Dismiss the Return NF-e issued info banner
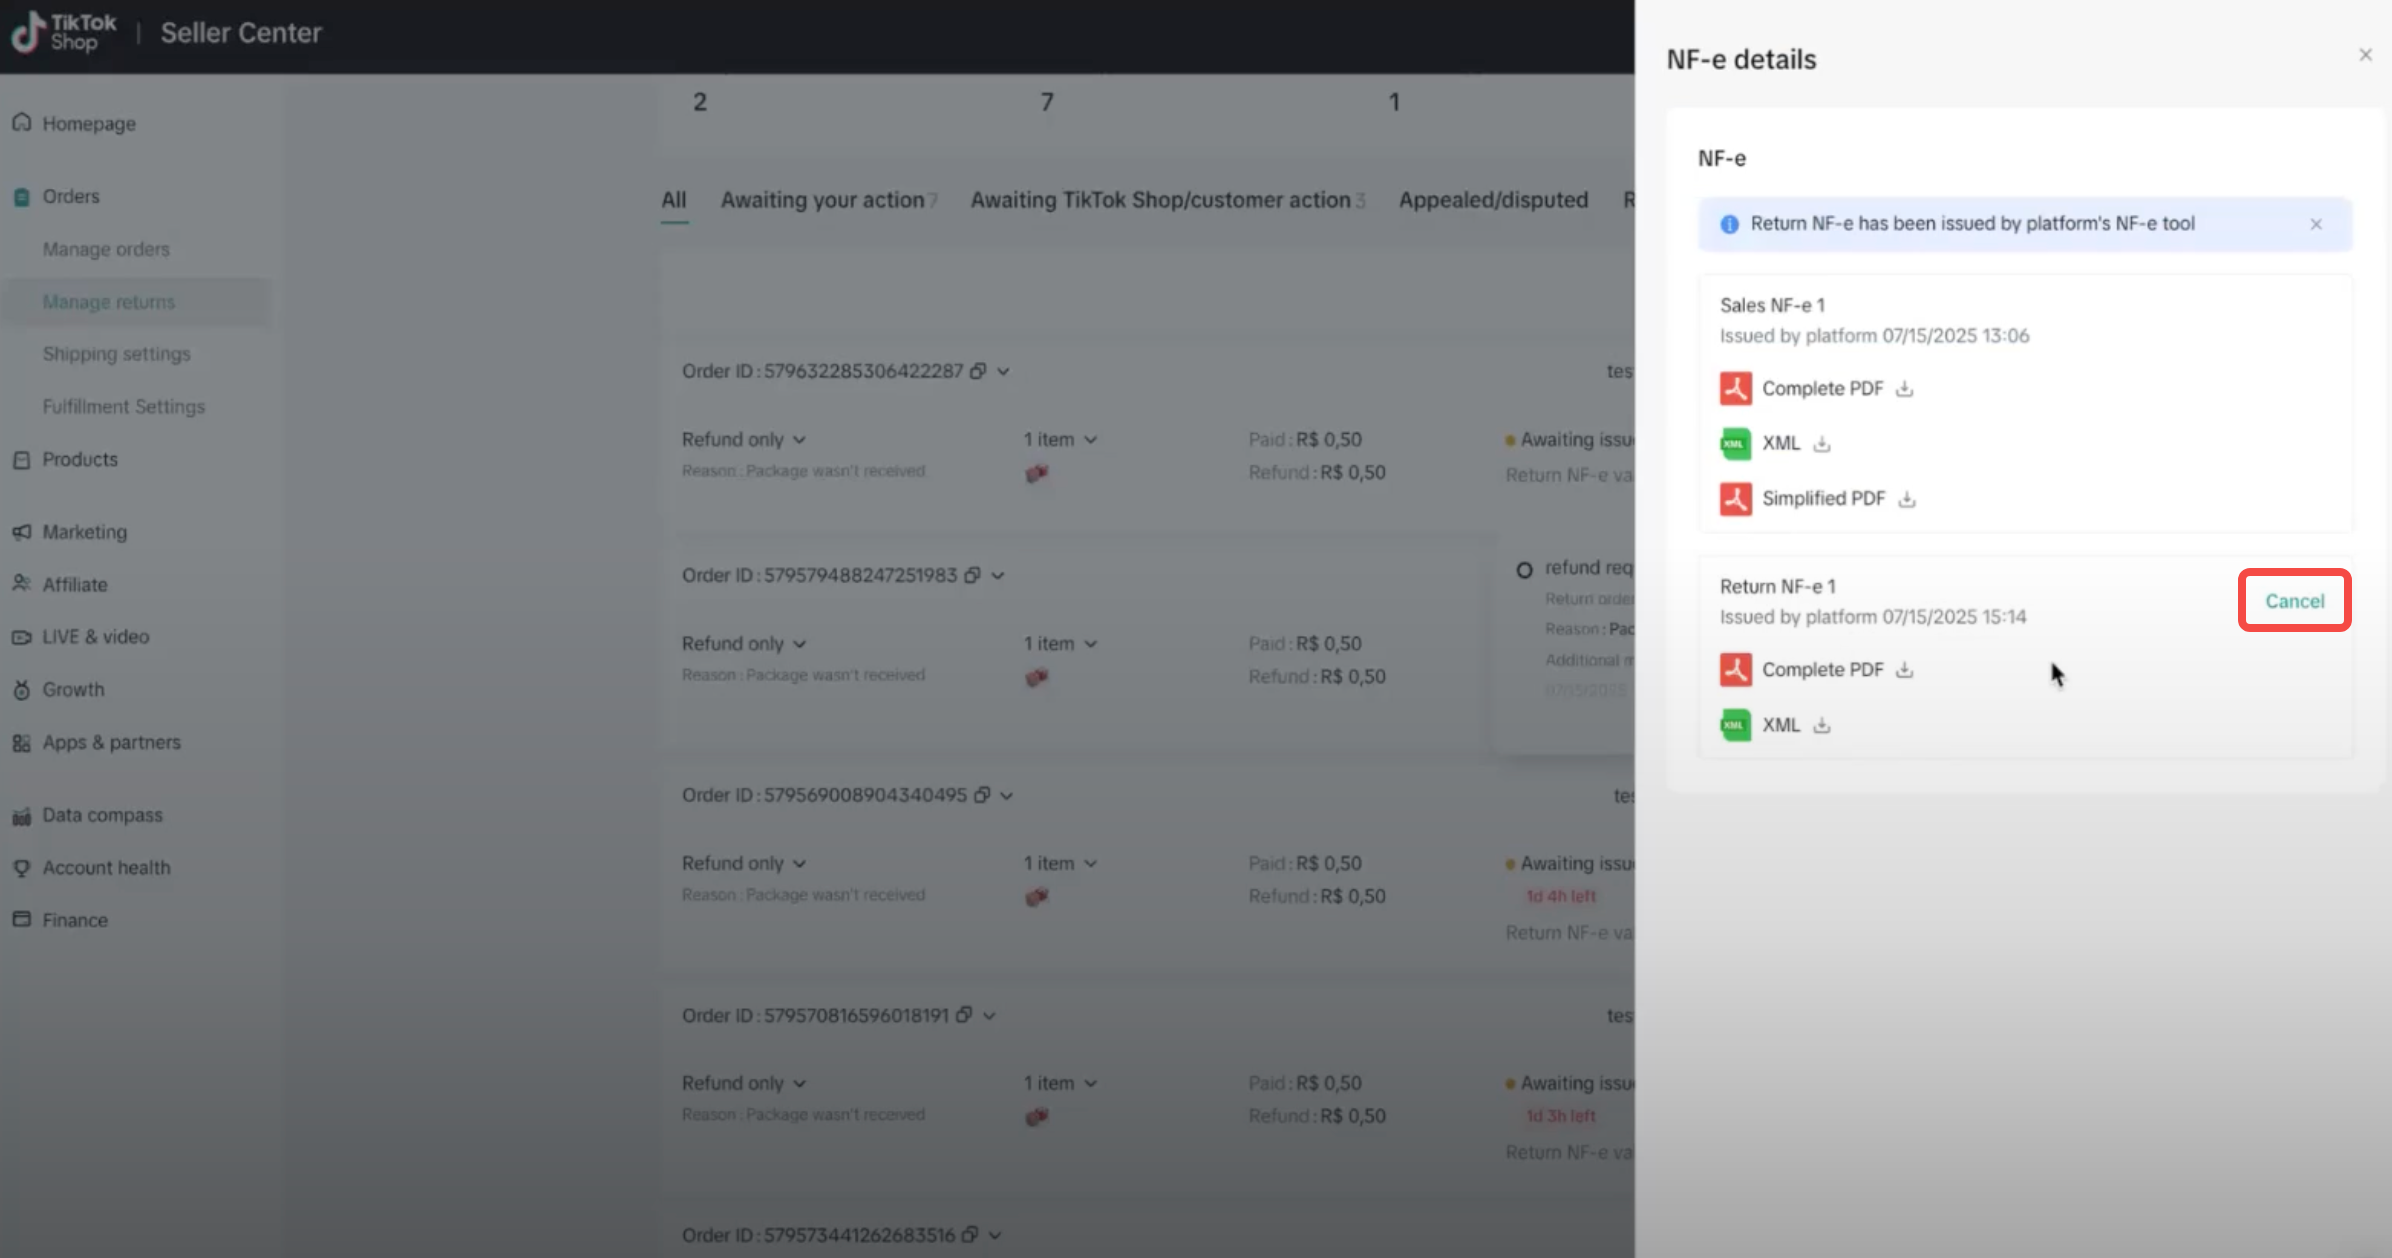 click(2316, 224)
